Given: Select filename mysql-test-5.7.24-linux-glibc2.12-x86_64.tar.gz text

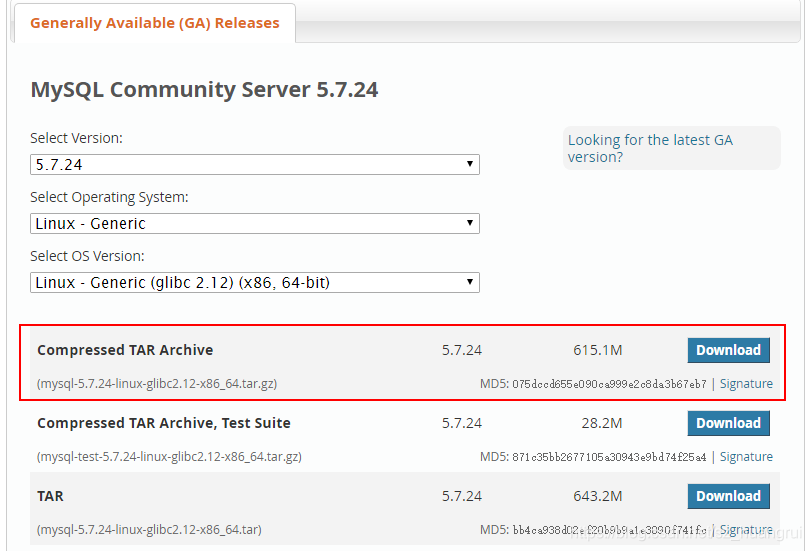Looking at the screenshot, I should (x=169, y=457).
